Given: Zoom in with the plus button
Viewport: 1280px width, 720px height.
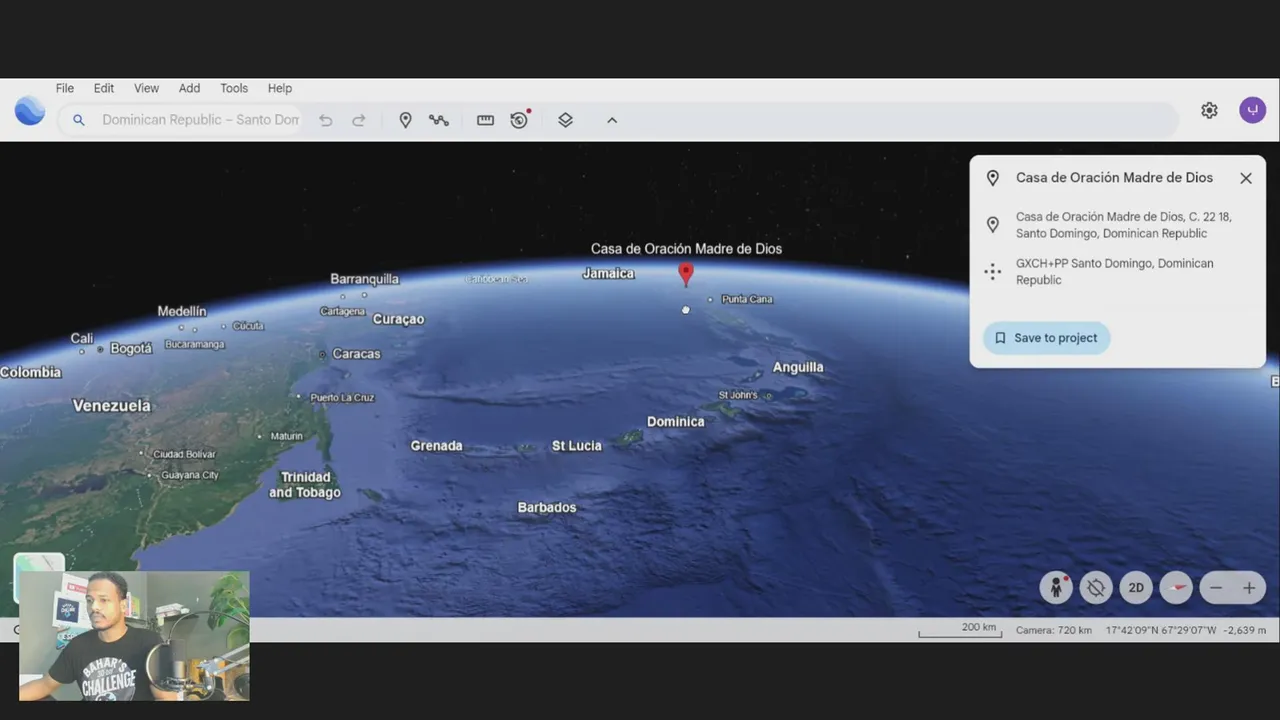Looking at the screenshot, I should click(1249, 588).
